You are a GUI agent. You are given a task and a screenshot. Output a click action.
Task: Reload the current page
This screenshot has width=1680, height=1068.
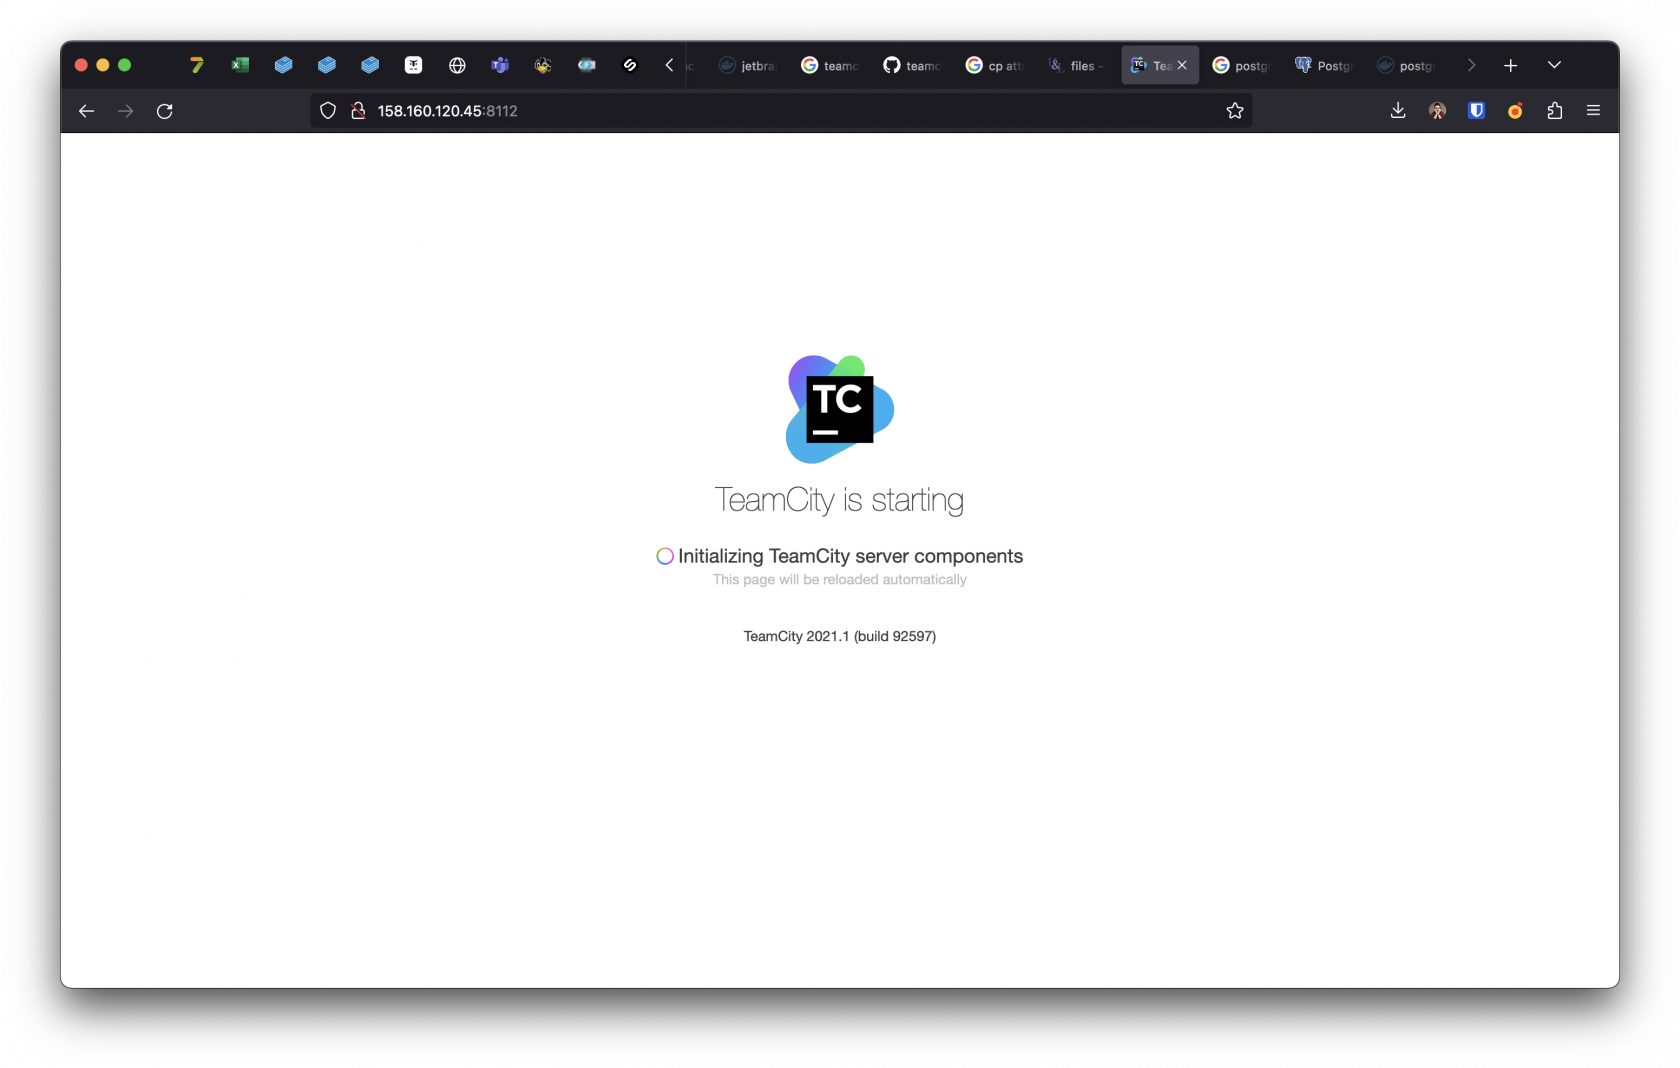[165, 111]
